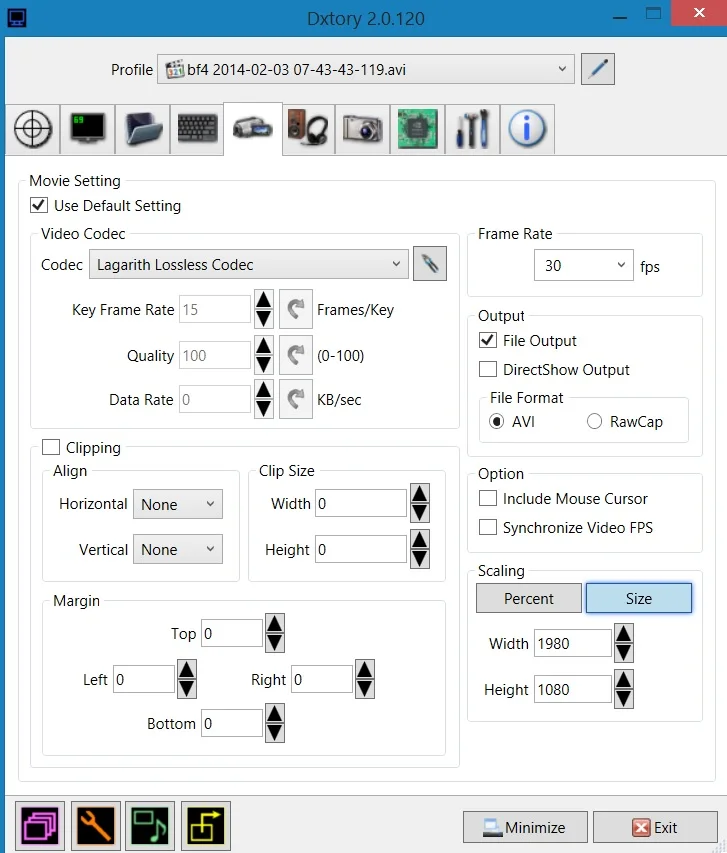The height and width of the screenshot is (853, 727).
Task: Click the Scaling Height field showing 1080
Action: (x=572, y=689)
